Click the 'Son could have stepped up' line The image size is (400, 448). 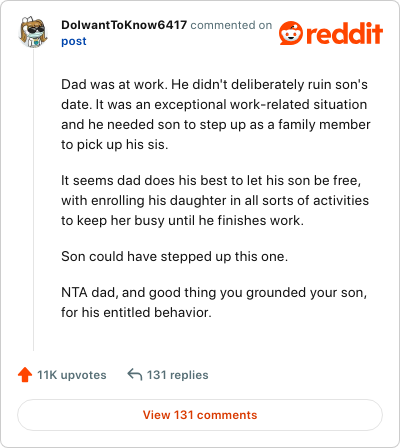[174, 256]
